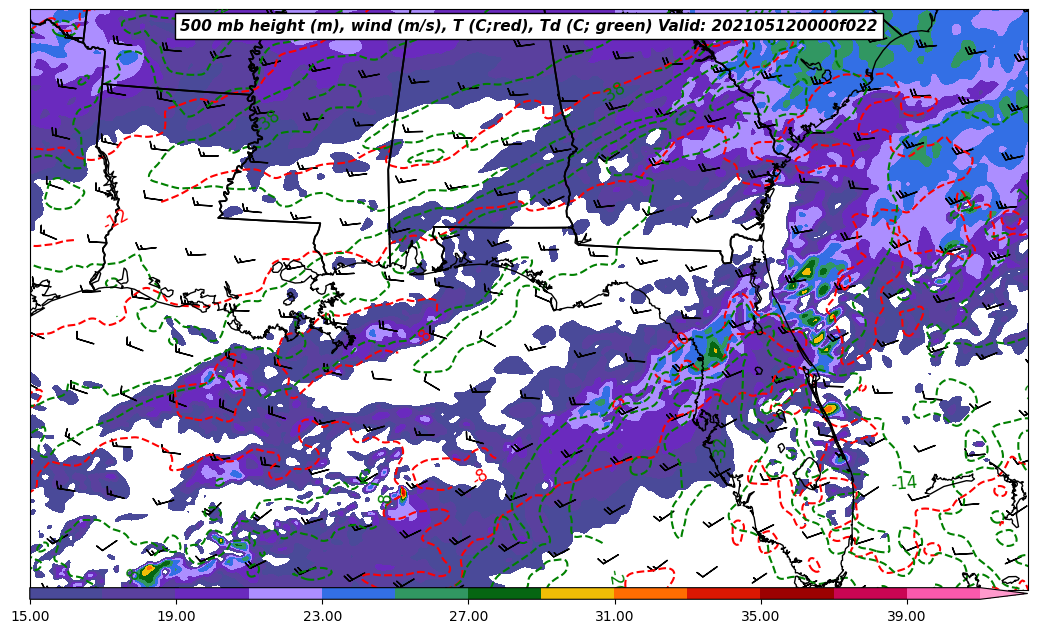Pick the blue segment in the colorbar
Viewport: 1037px width, 633px height.
pos(358,594)
